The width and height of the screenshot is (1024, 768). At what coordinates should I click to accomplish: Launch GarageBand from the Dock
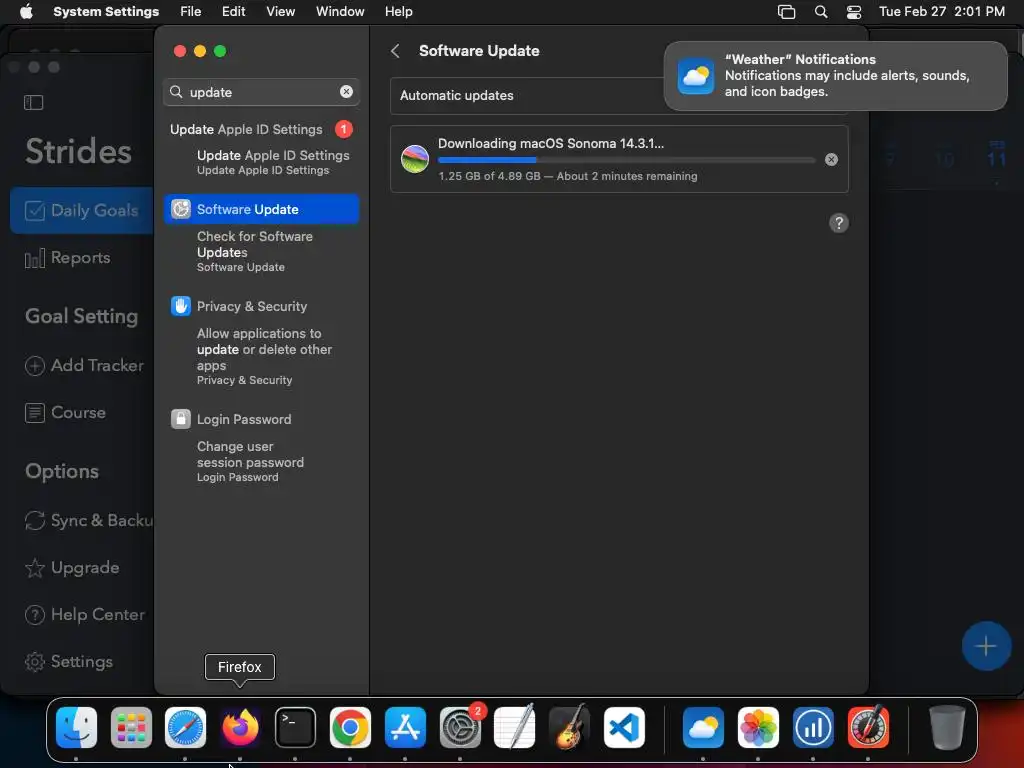click(569, 727)
